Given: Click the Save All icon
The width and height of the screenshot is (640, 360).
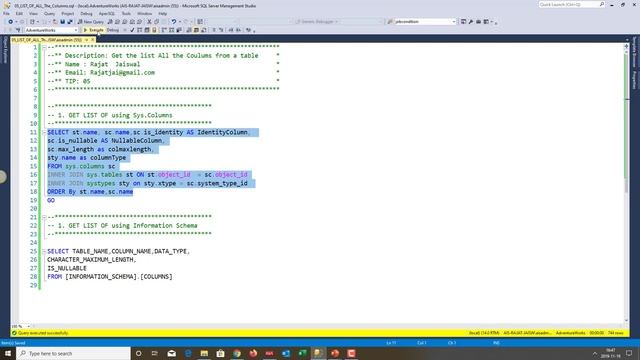Looking at the screenshot, I should (70, 22).
